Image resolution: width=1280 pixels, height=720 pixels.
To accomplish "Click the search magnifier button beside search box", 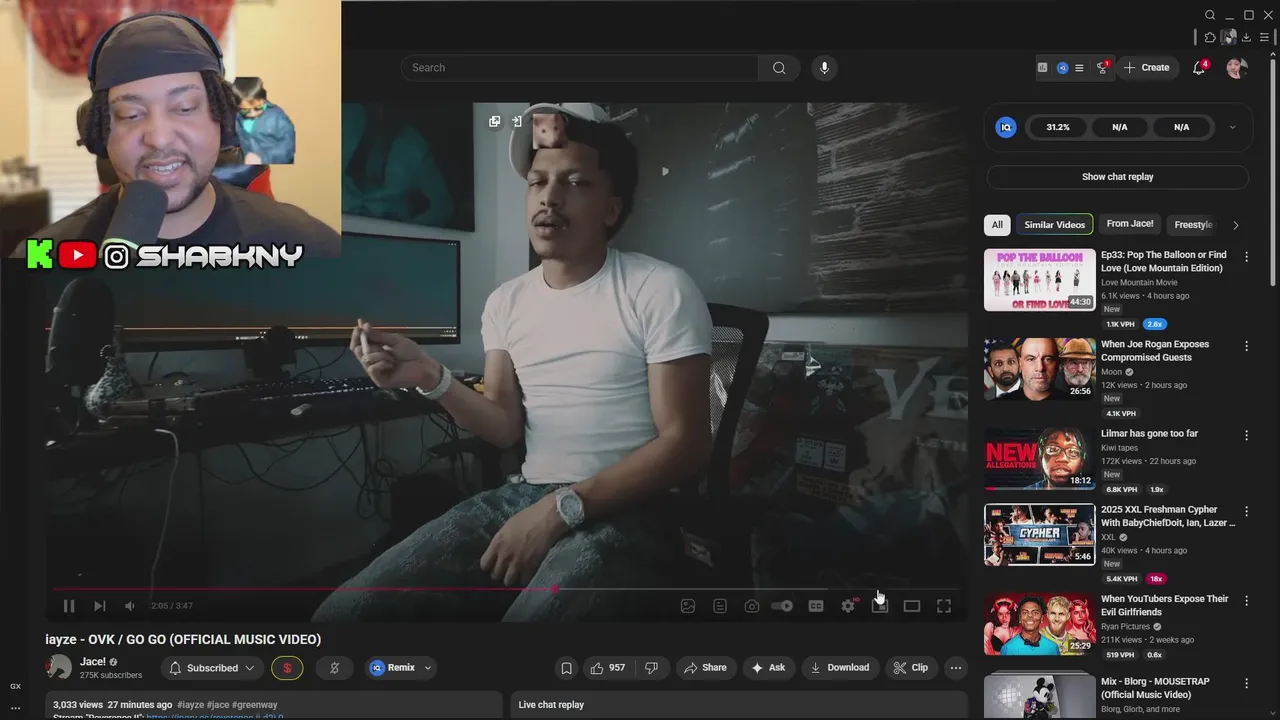I will coord(779,68).
